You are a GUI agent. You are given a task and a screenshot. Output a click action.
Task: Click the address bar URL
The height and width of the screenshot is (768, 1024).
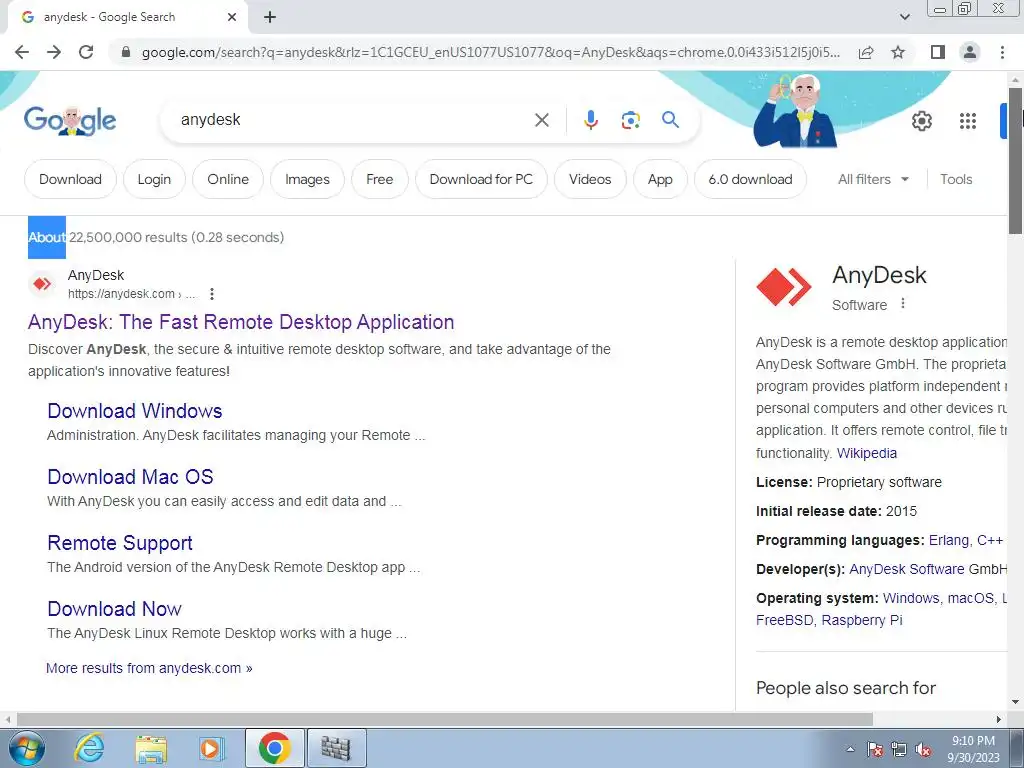(491, 52)
